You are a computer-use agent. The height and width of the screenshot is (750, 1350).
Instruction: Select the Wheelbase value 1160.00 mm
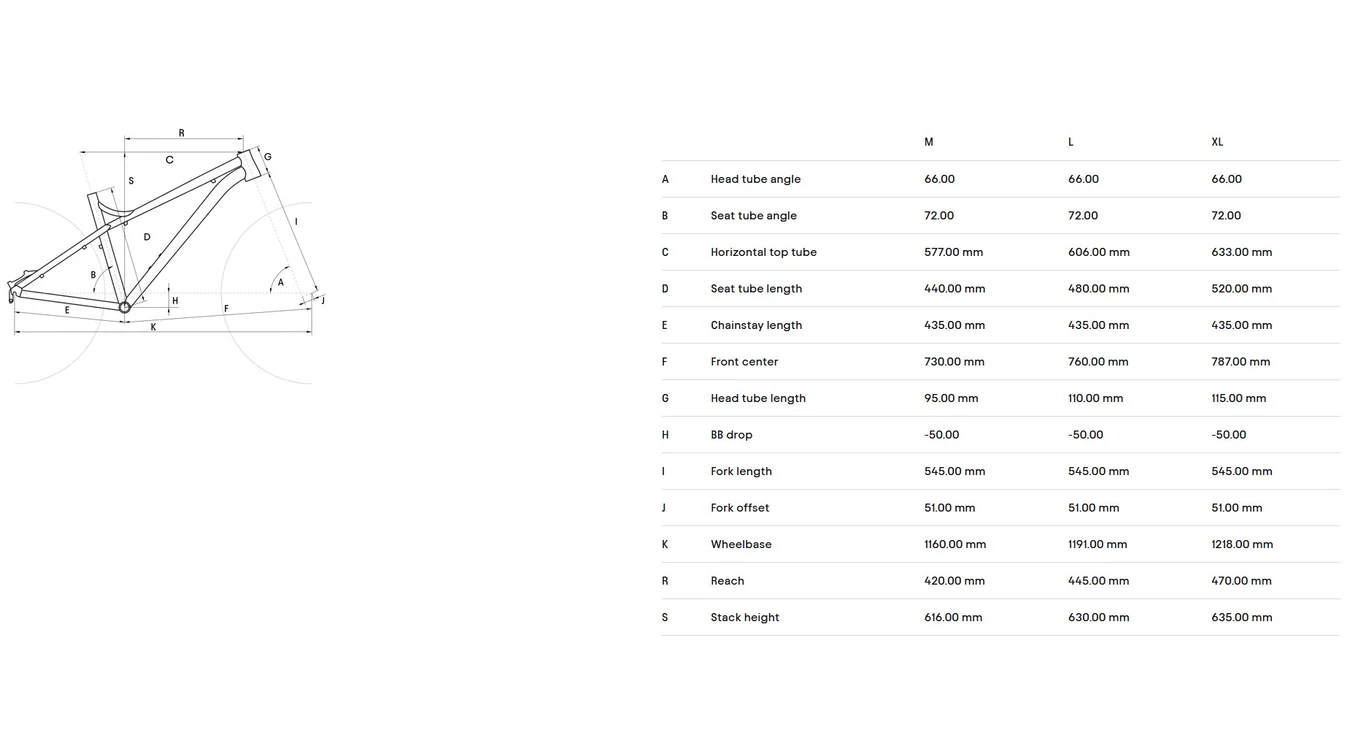(954, 545)
